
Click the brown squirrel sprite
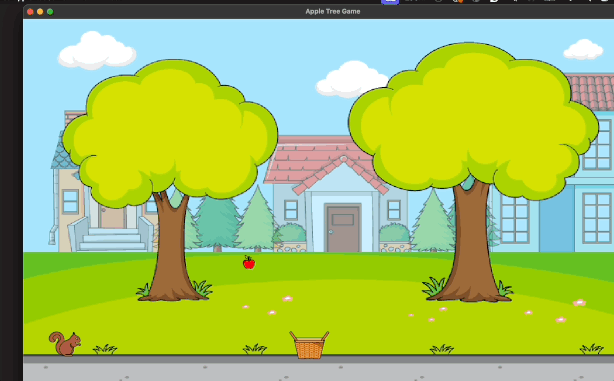click(65, 344)
